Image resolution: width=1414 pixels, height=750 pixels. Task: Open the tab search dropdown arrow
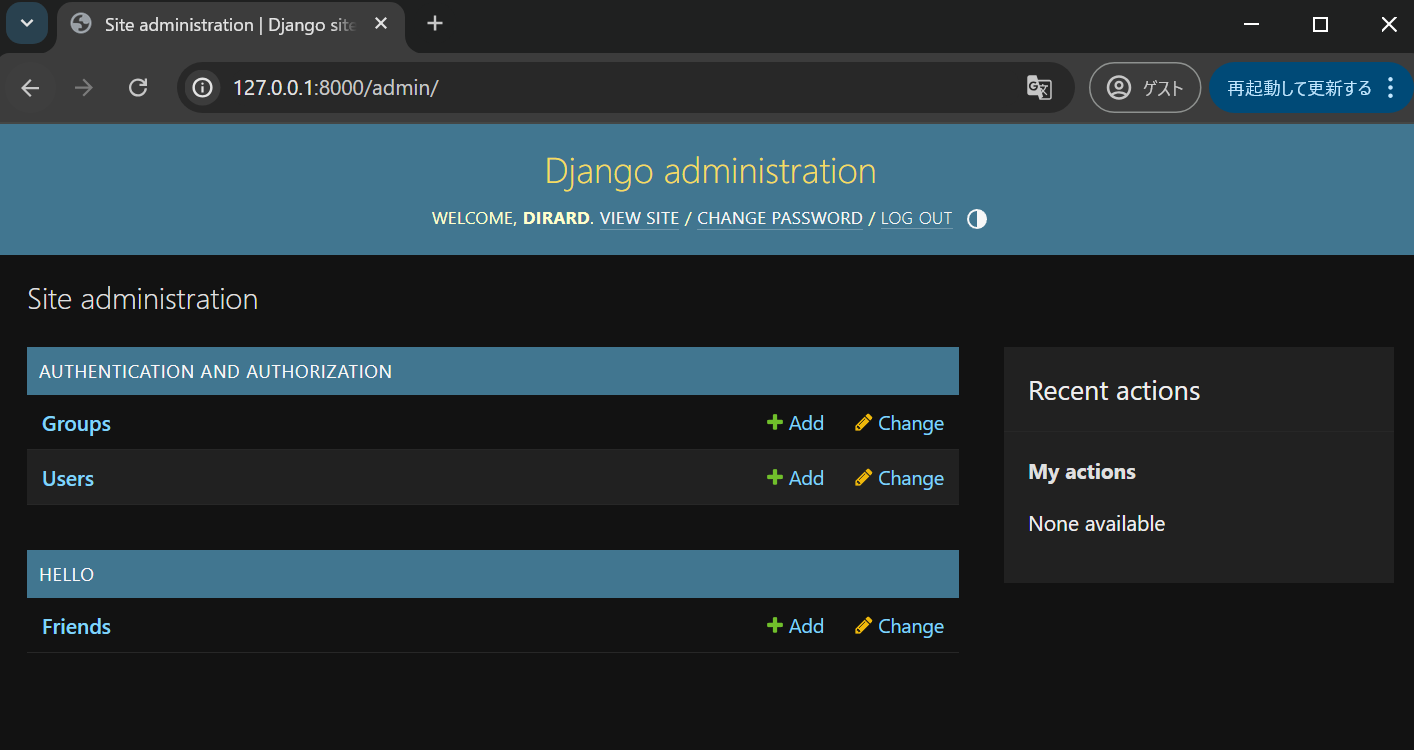tap(27, 24)
